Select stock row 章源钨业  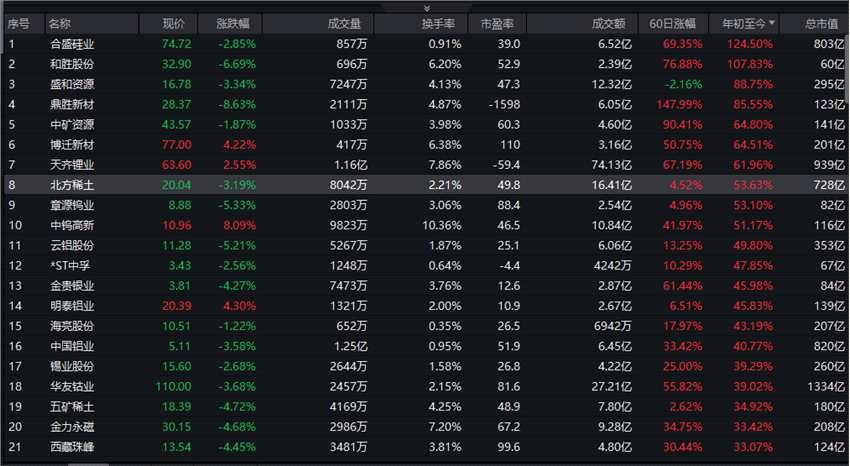[424, 205]
